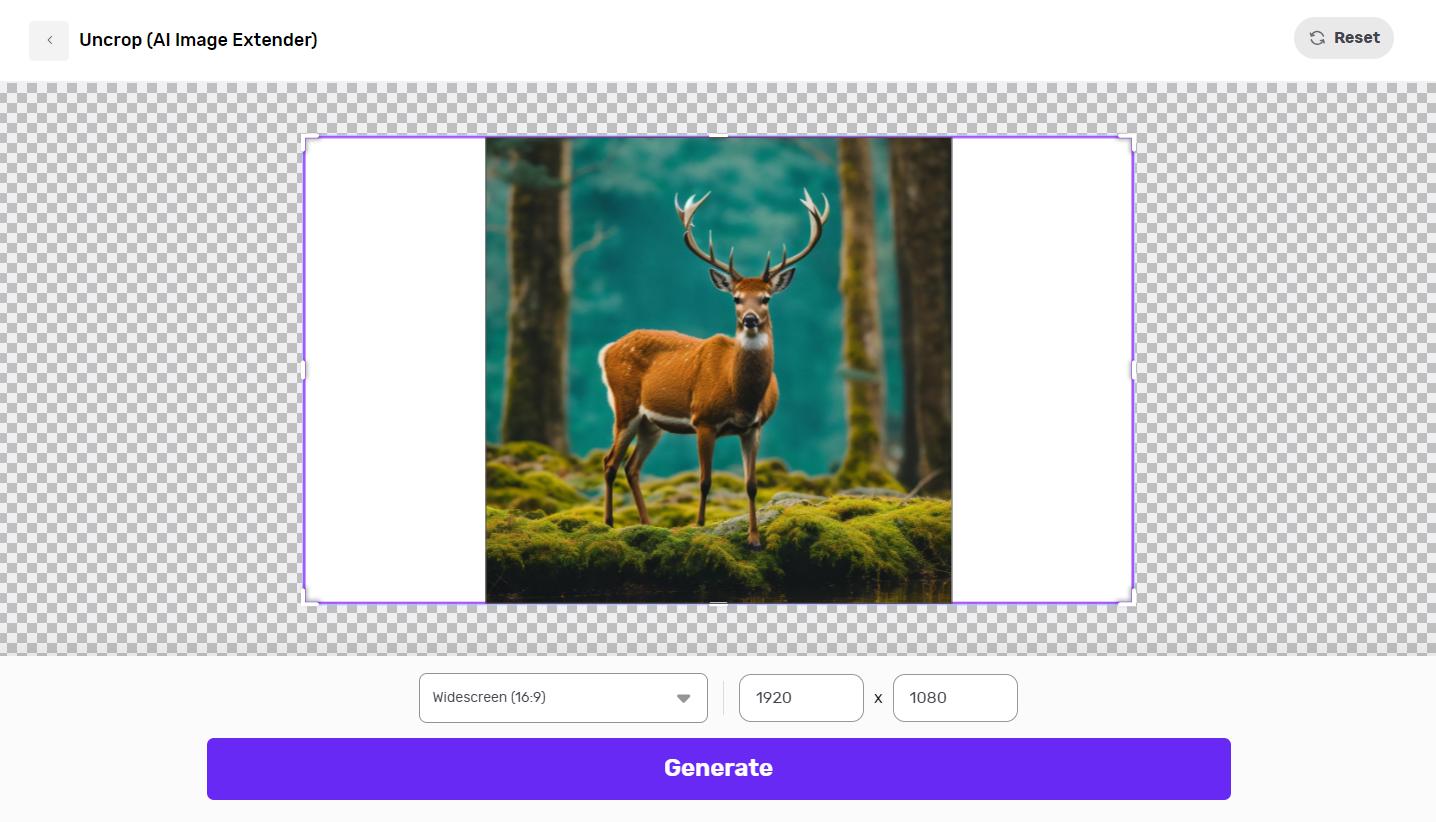Image resolution: width=1436 pixels, height=822 pixels.
Task: Click the Reset refresh icon
Action: tap(1317, 38)
